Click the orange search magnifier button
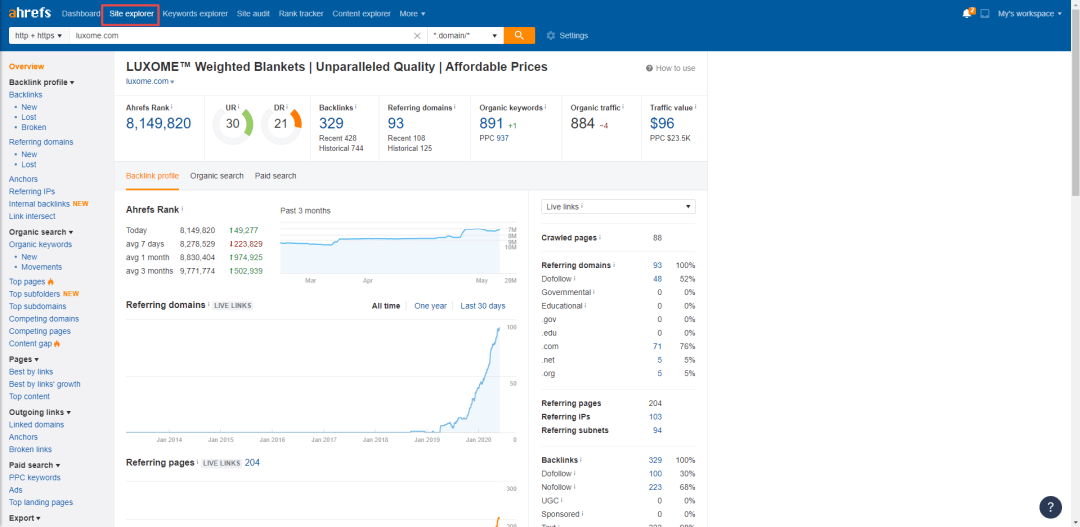 [x=518, y=35]
